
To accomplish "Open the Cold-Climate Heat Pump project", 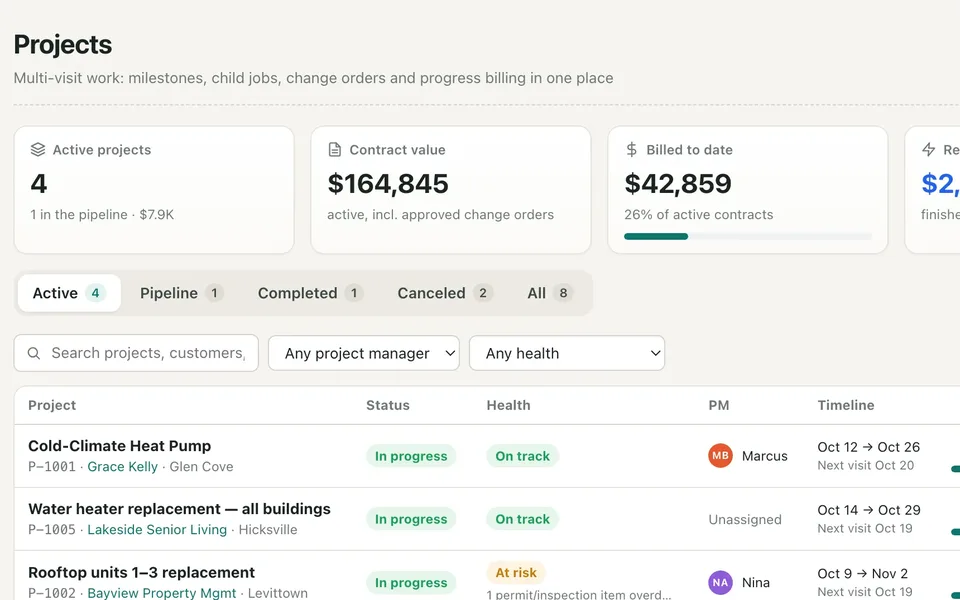I will point(119,446).
